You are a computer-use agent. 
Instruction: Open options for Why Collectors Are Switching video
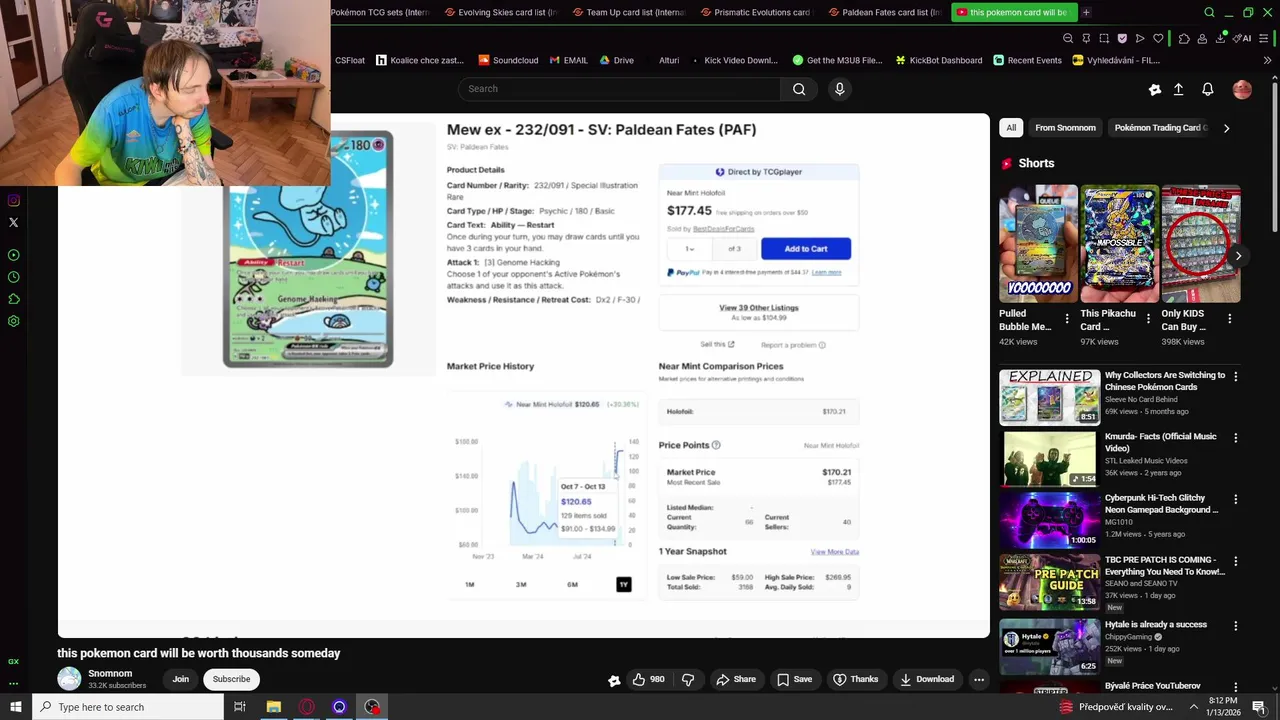1236,376
